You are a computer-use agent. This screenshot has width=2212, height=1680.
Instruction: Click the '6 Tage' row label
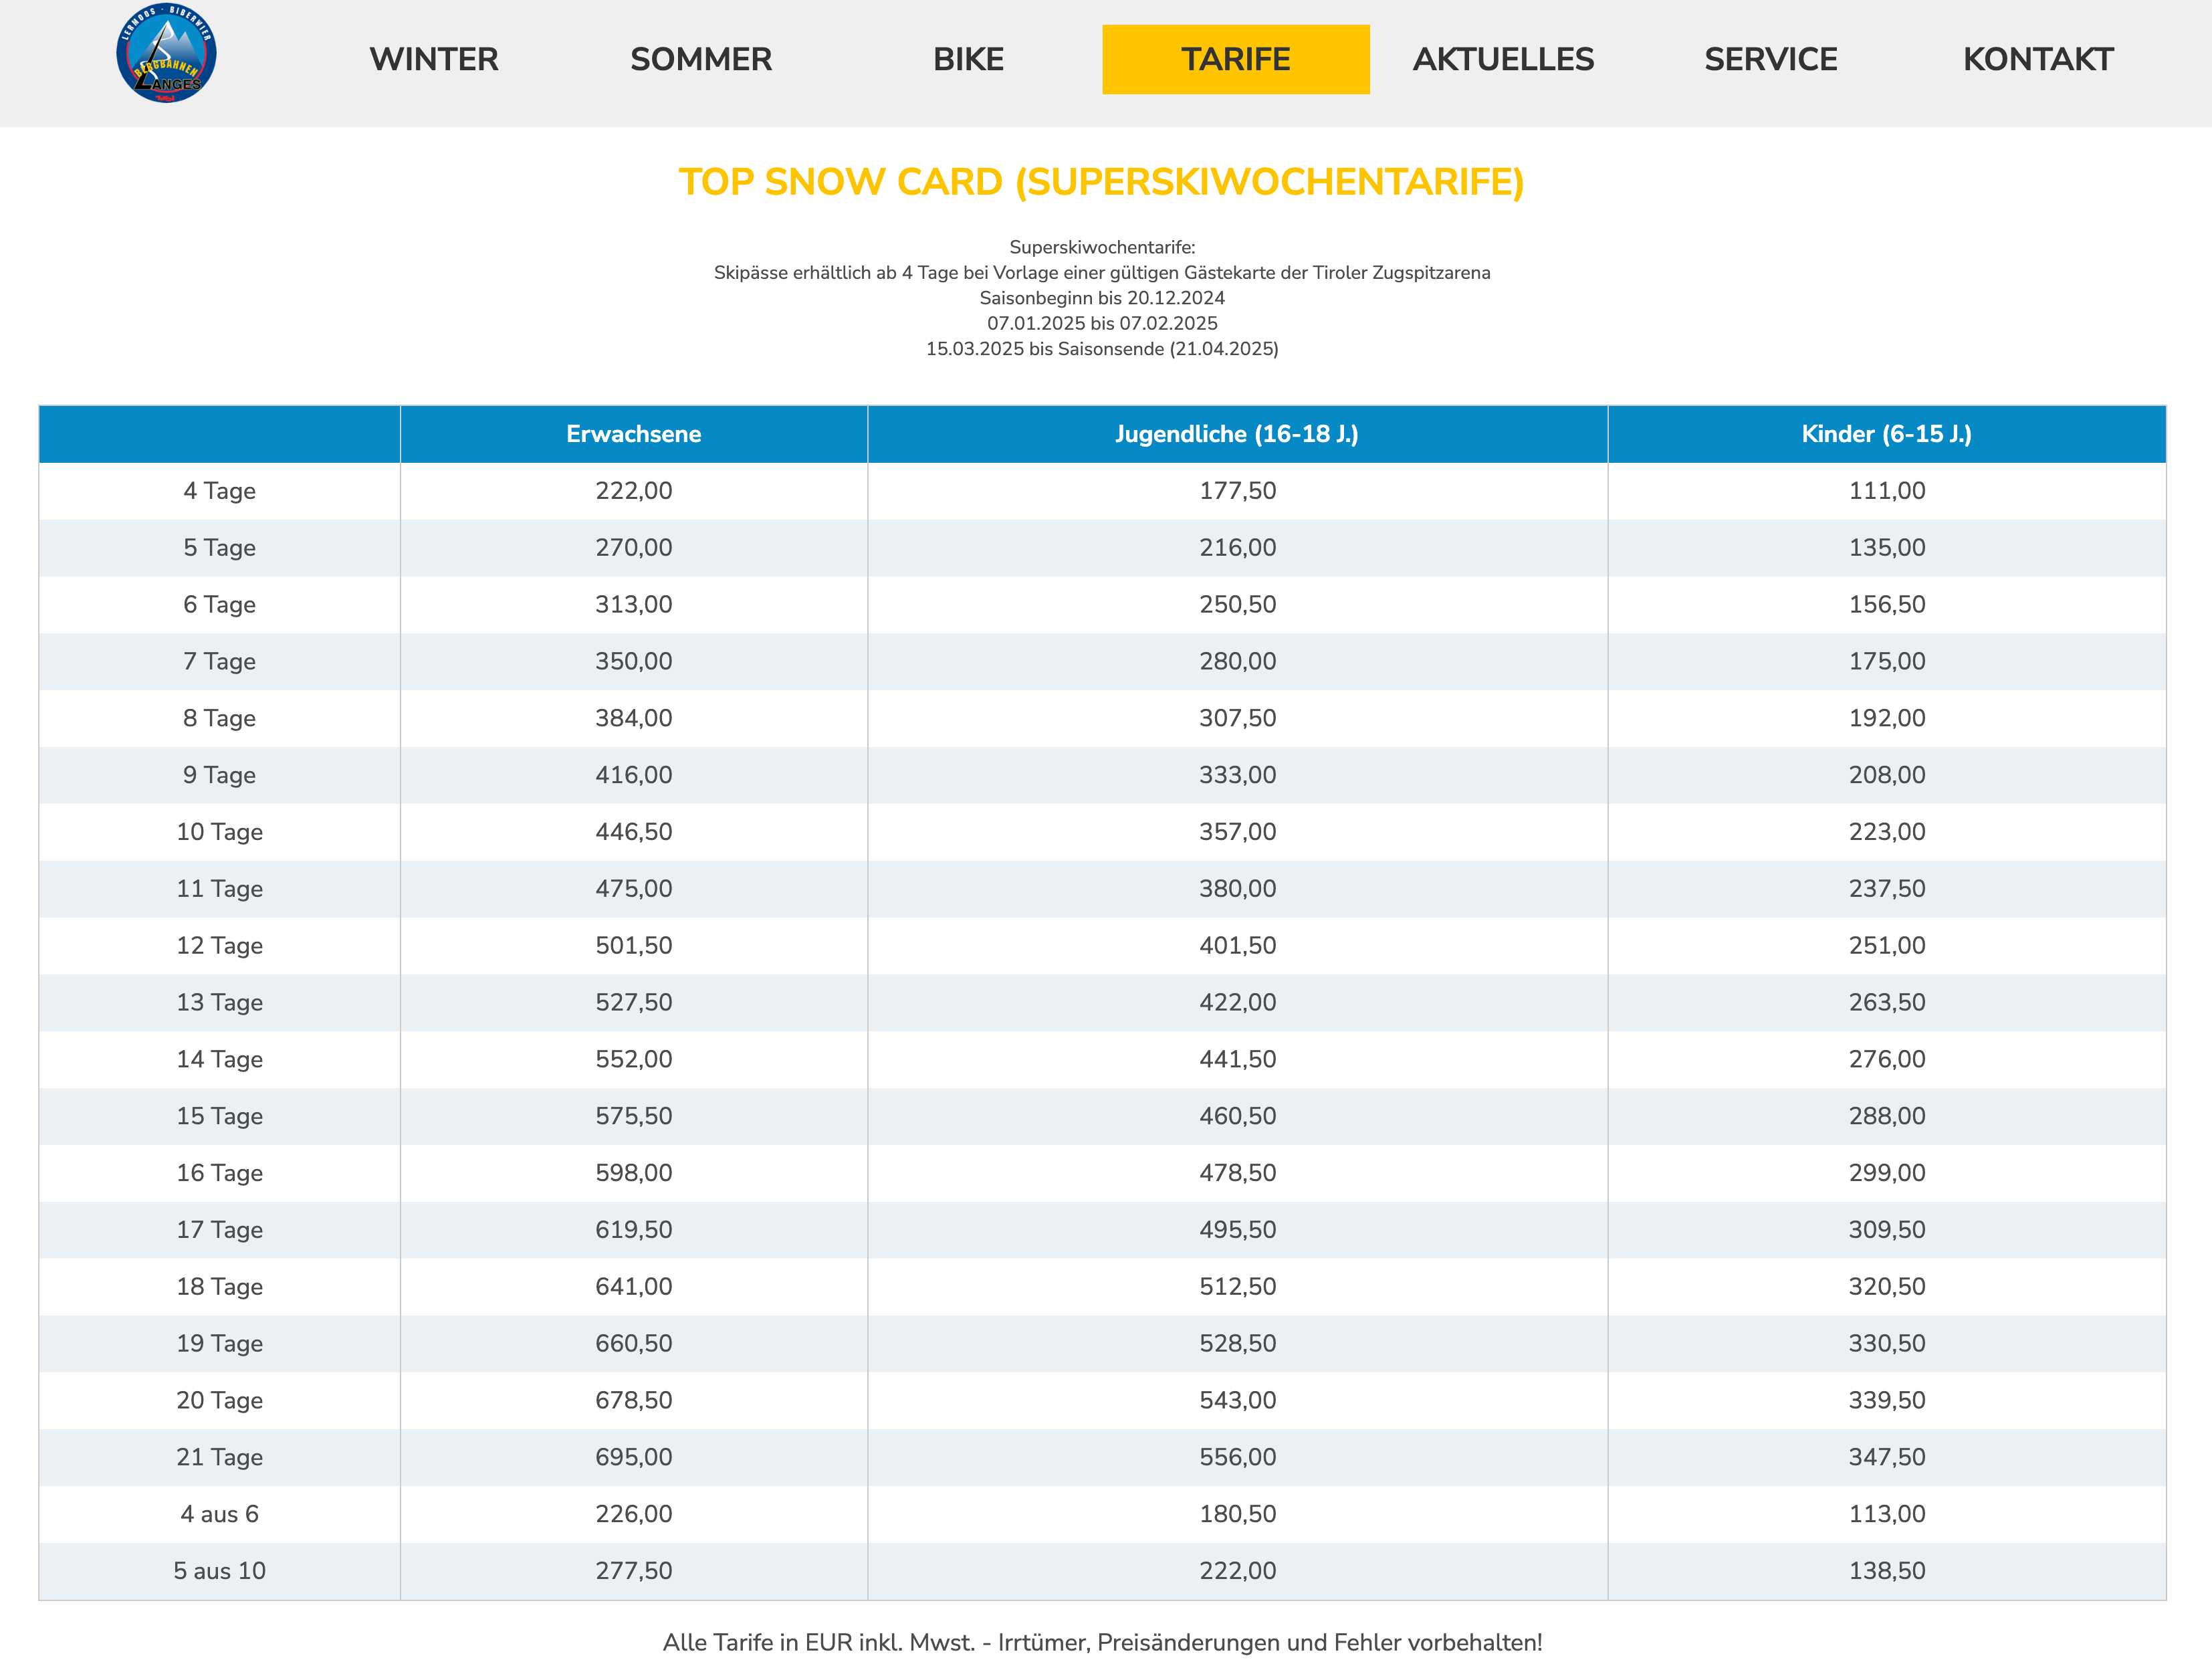tap(219, 605)
